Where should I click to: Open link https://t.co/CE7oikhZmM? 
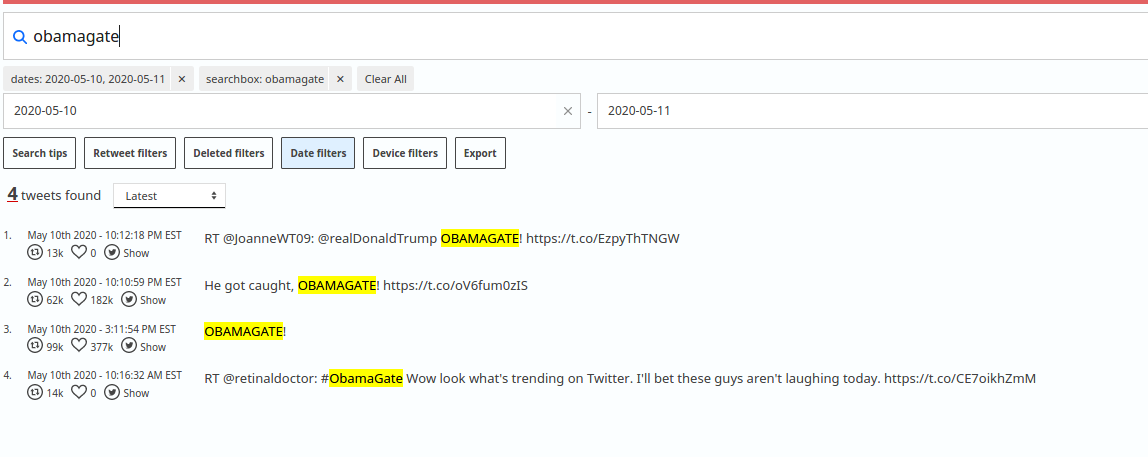pos(960,379)
